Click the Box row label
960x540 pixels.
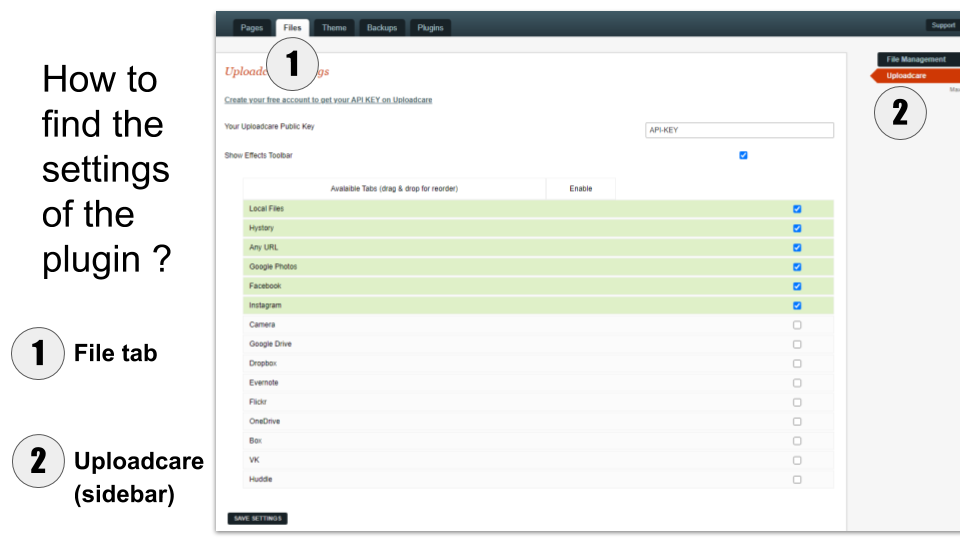(255, 441)
